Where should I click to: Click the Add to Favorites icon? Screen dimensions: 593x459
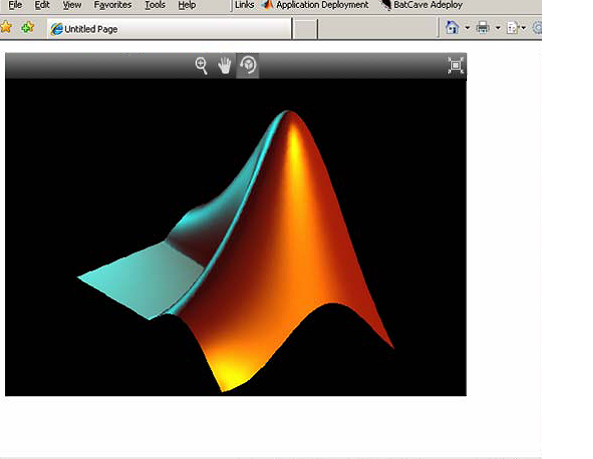(x=28, y=27)
